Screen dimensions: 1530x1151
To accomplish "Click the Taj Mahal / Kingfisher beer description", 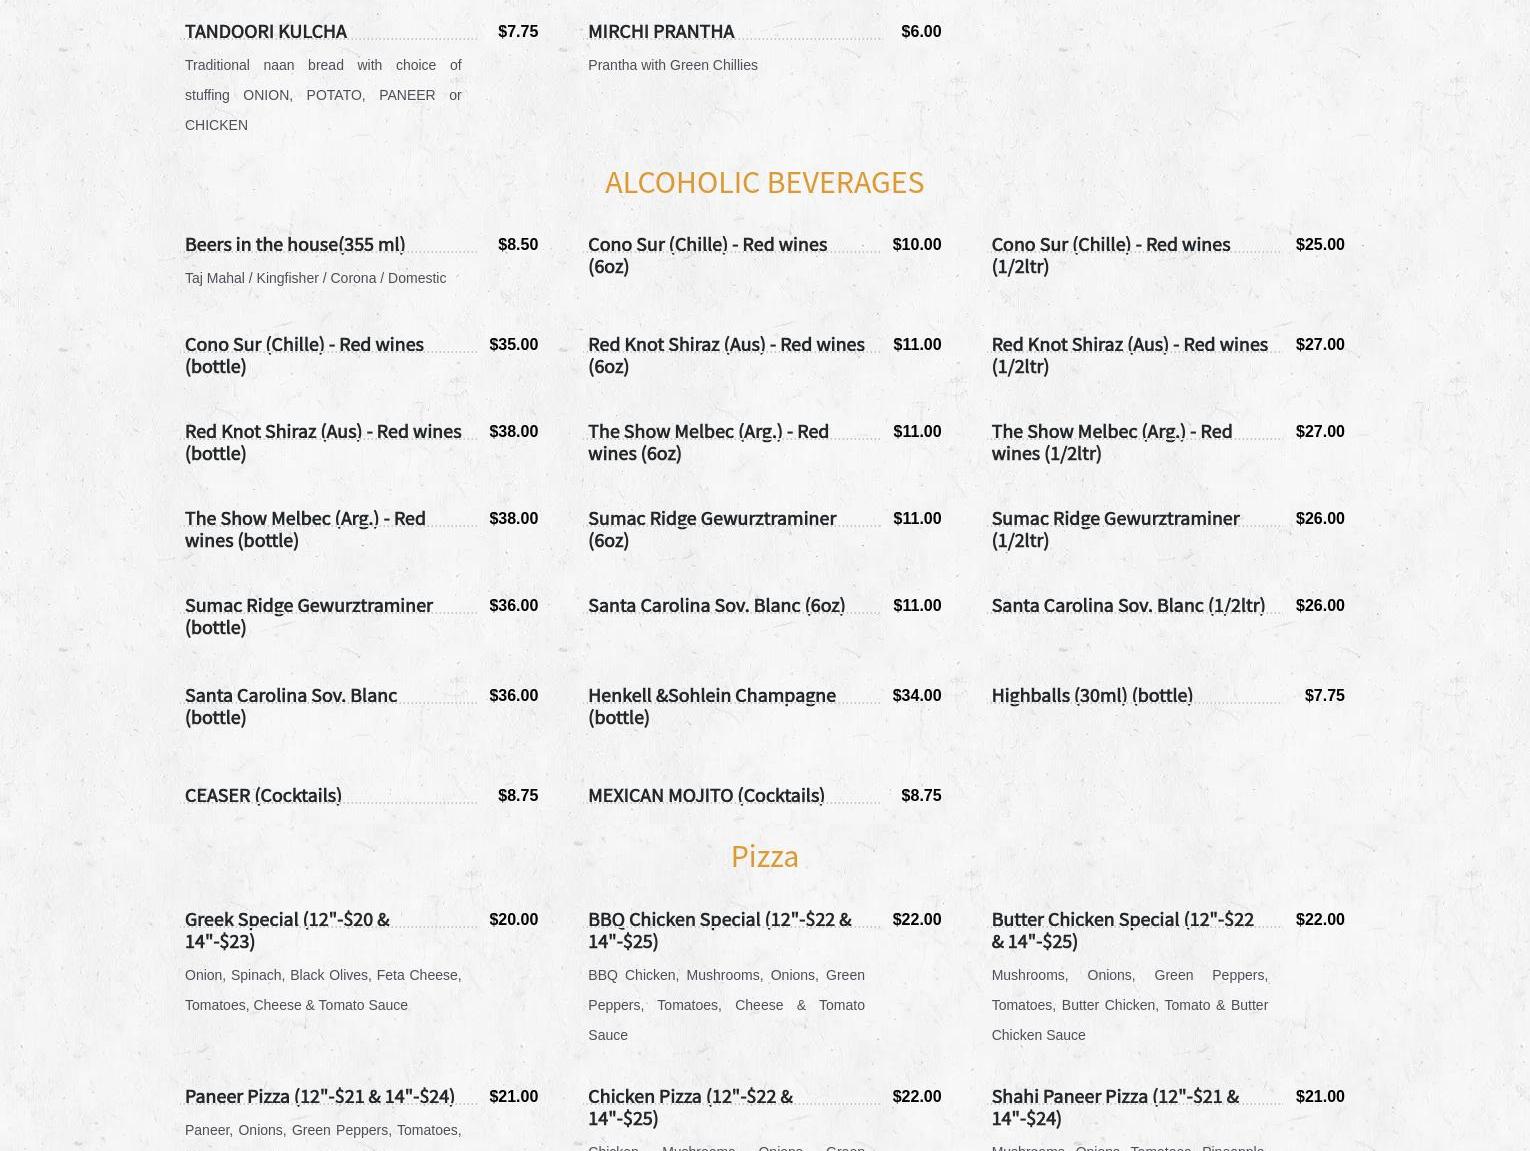I will tap(315, 278).
